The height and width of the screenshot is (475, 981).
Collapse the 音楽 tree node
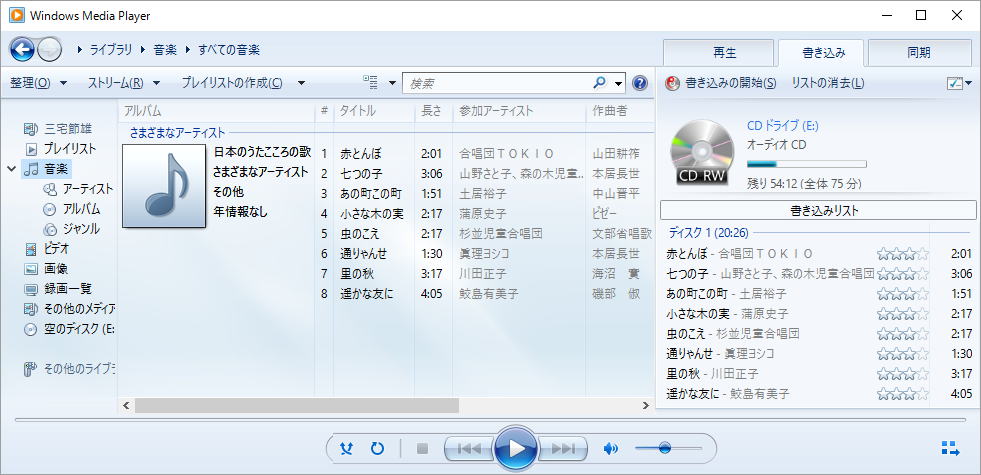click(12, 168)
